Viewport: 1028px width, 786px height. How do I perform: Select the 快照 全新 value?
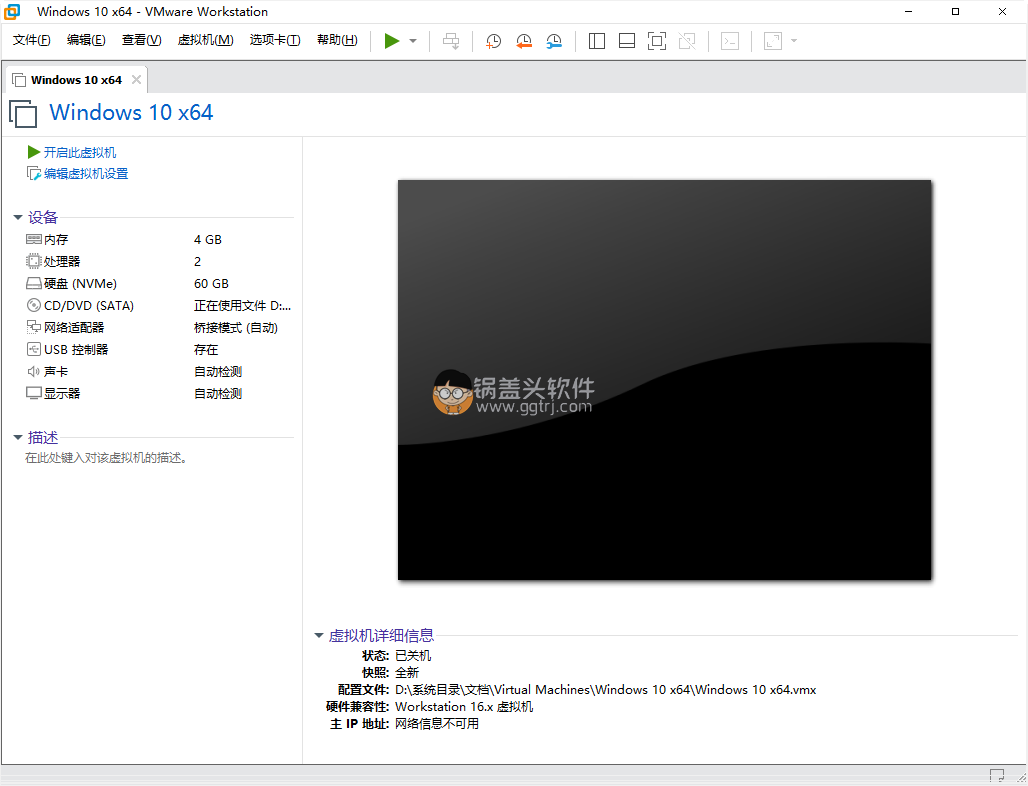point(406,673)
